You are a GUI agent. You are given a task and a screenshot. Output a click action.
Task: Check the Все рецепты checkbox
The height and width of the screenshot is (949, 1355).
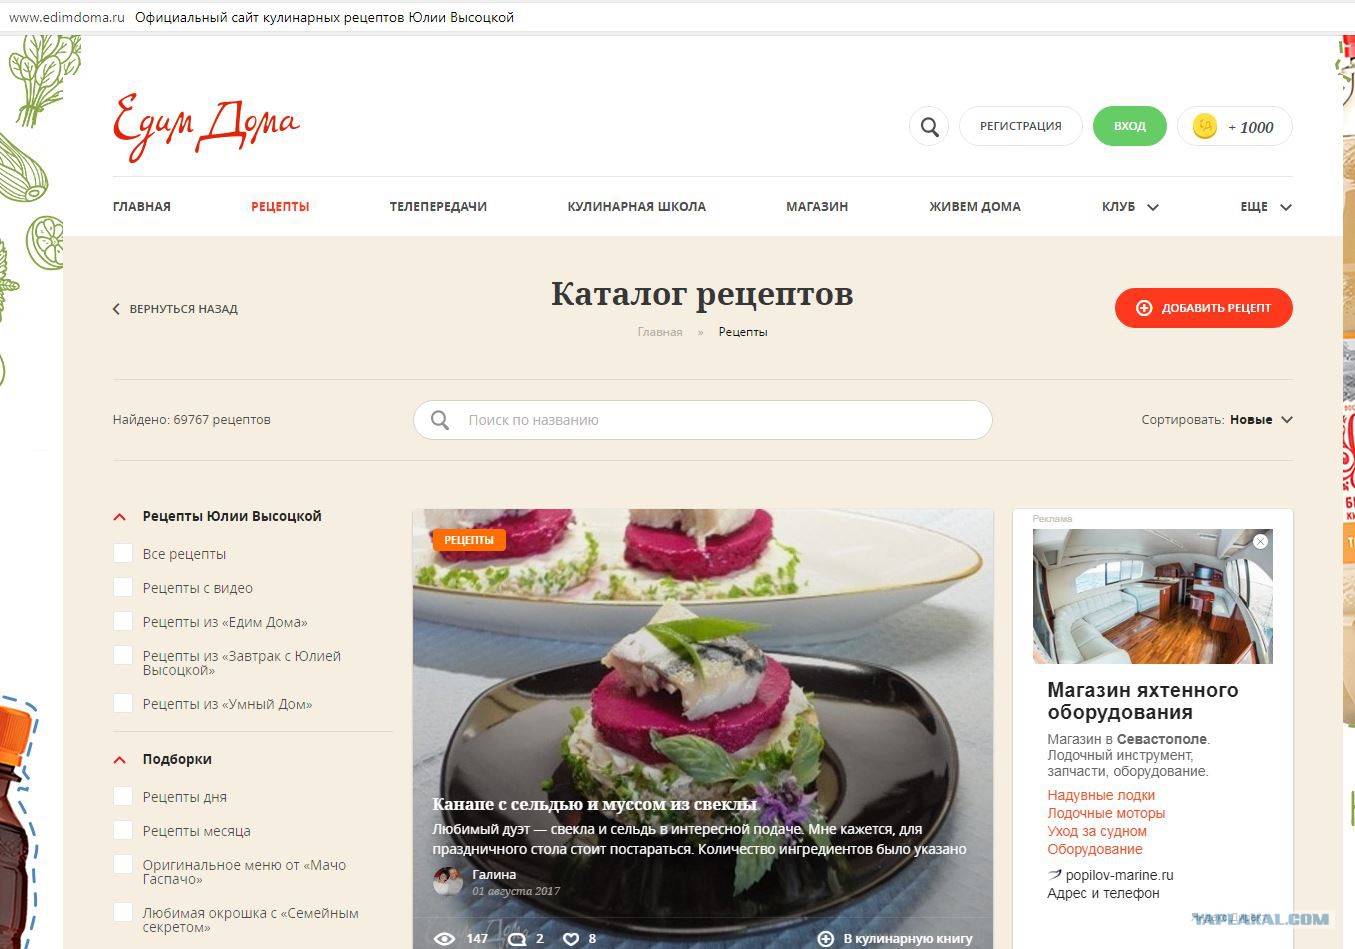pos(123,553)
